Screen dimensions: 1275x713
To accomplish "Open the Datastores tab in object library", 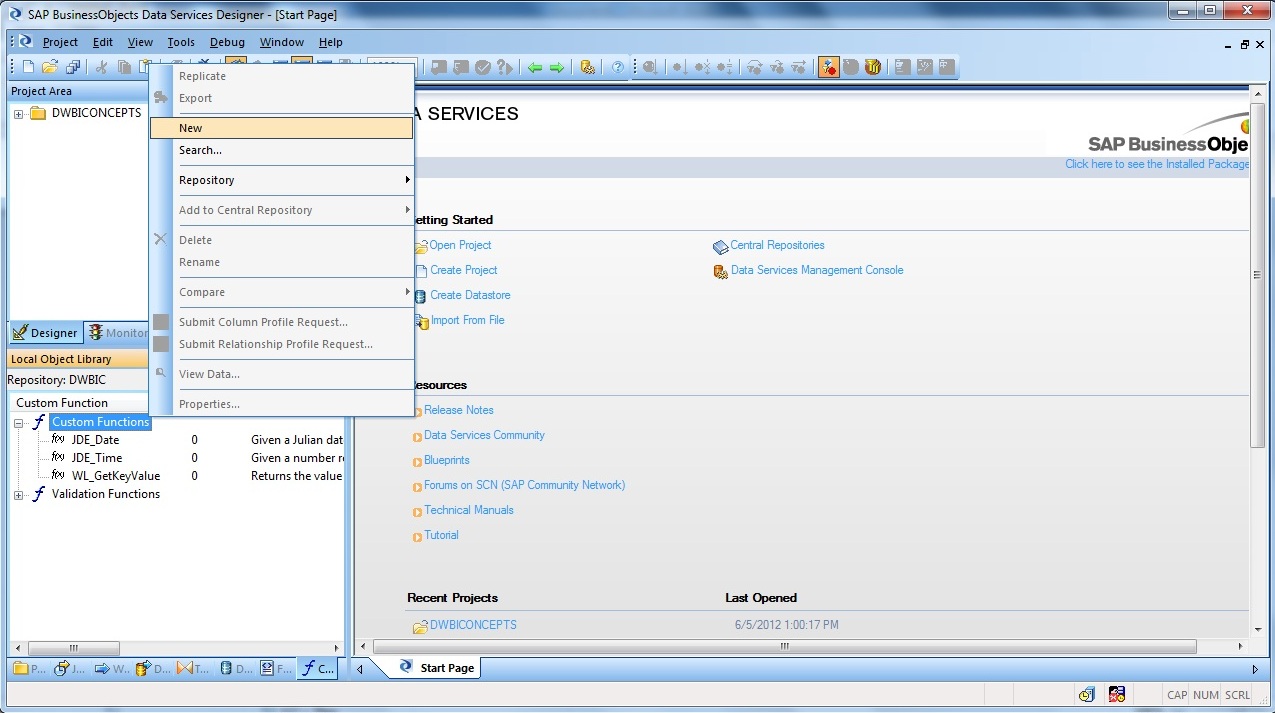I will pos(234,668).
